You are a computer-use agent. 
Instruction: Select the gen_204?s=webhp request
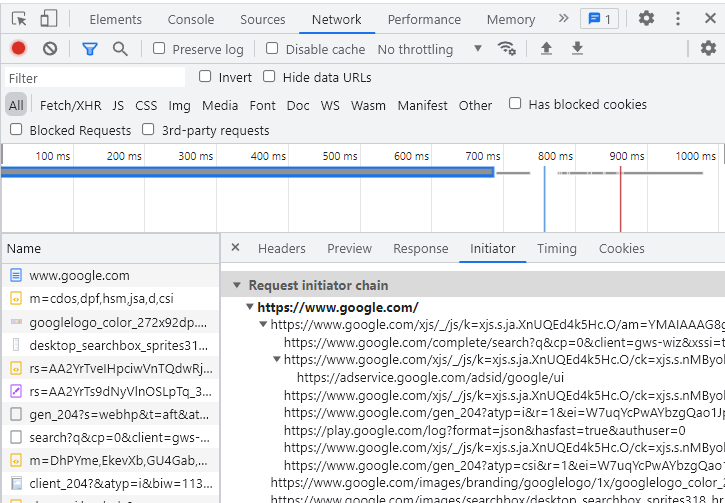click(111, 414)
